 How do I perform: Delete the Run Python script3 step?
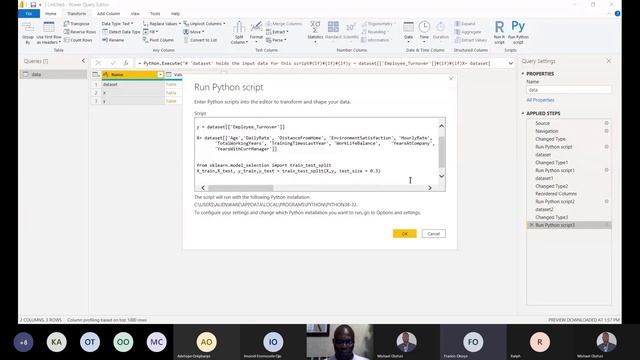tap(531, 225)
